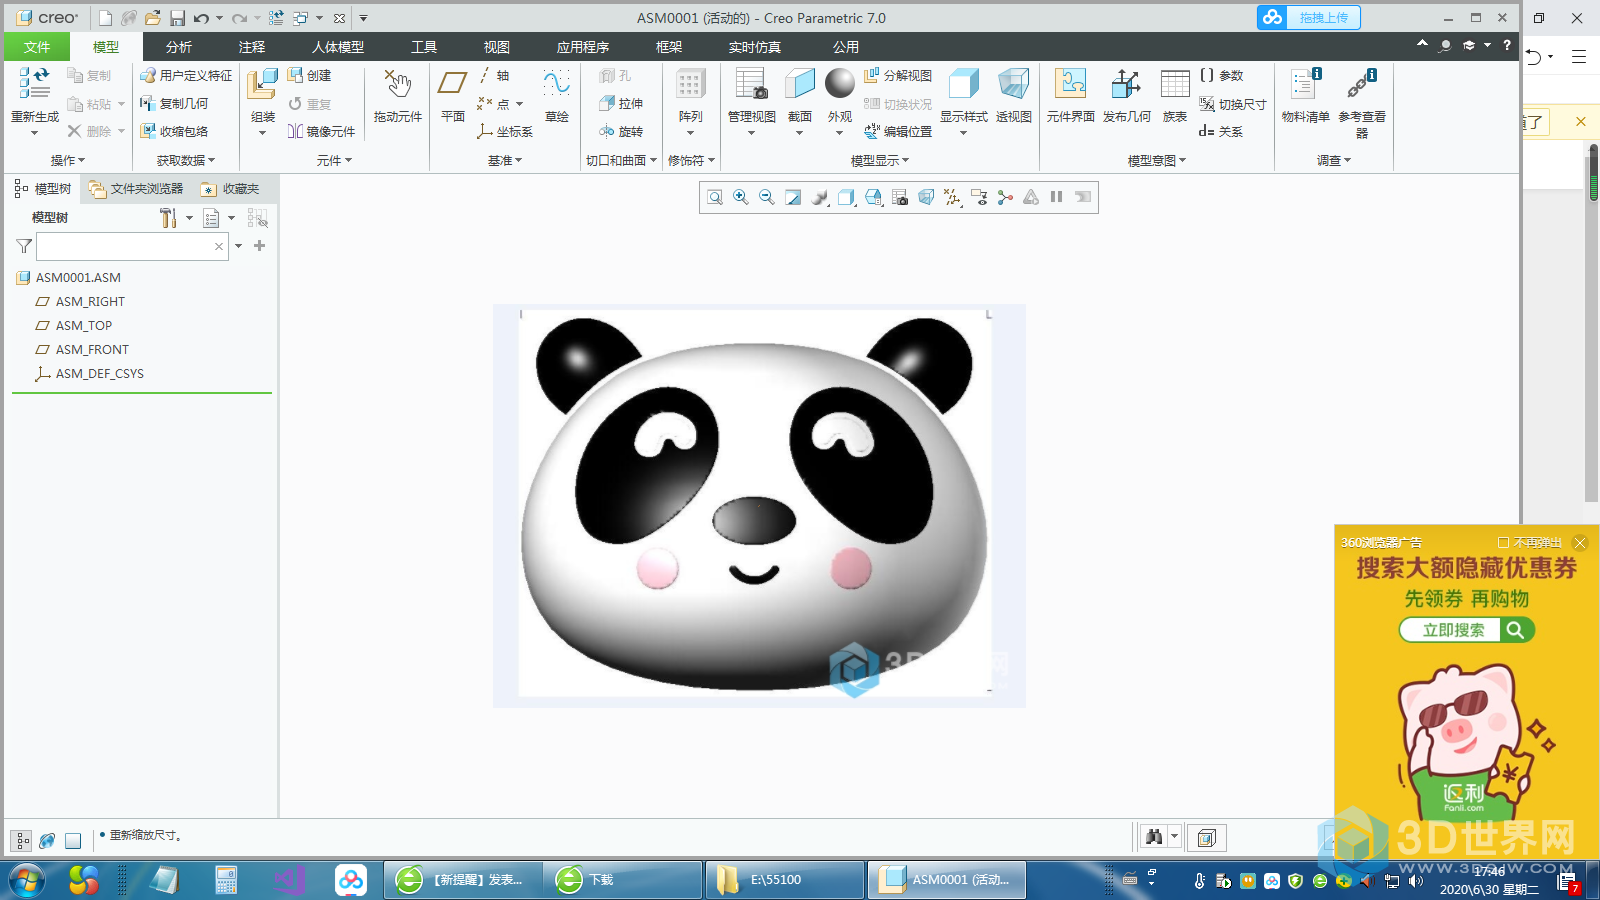This screenshot has width=1600, height=900.
Task: Click the Saved Orientations icon in graphics toolbar
Action: pyautogui.click(x=874, y=197)
